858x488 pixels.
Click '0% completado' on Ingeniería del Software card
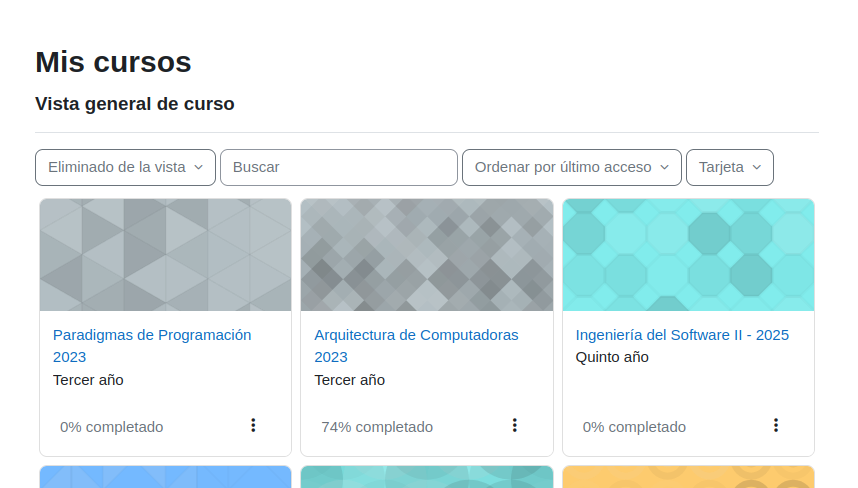(x=634, y=427)
